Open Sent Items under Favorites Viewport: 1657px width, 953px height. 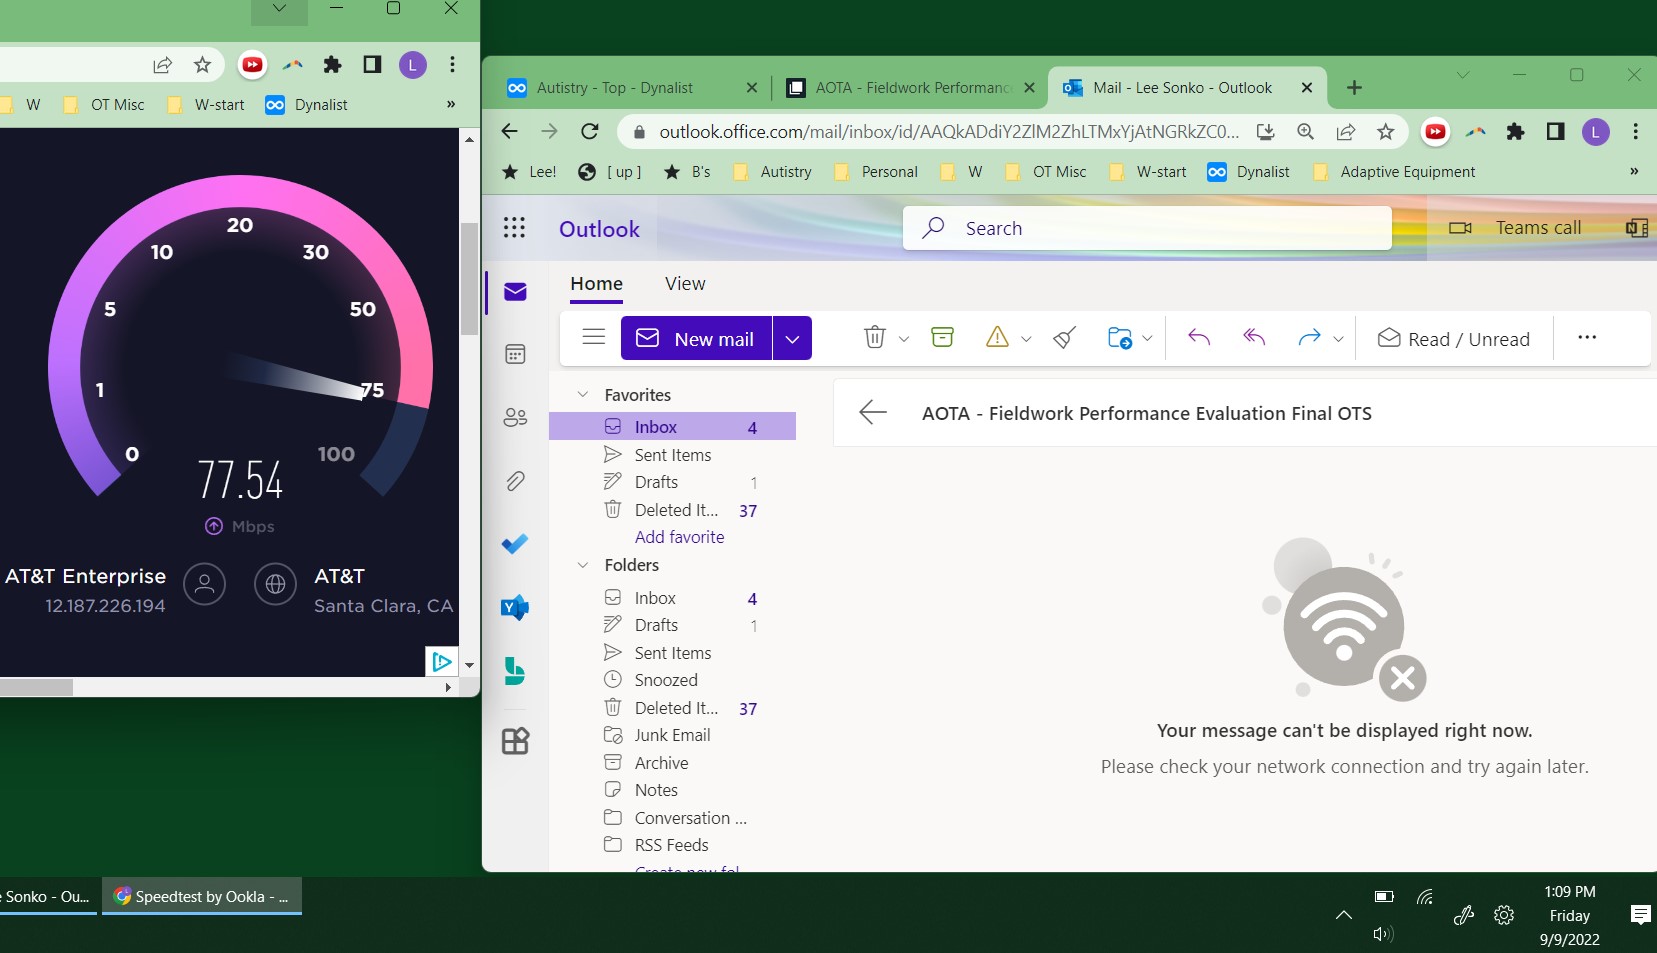point(672,455)
